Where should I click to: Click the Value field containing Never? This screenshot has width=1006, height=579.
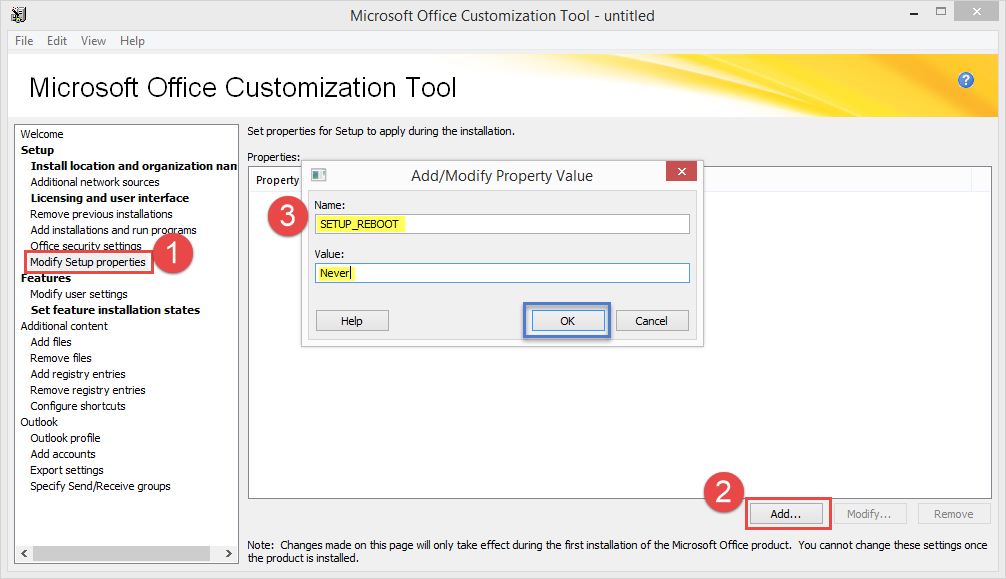pos(502,273)
